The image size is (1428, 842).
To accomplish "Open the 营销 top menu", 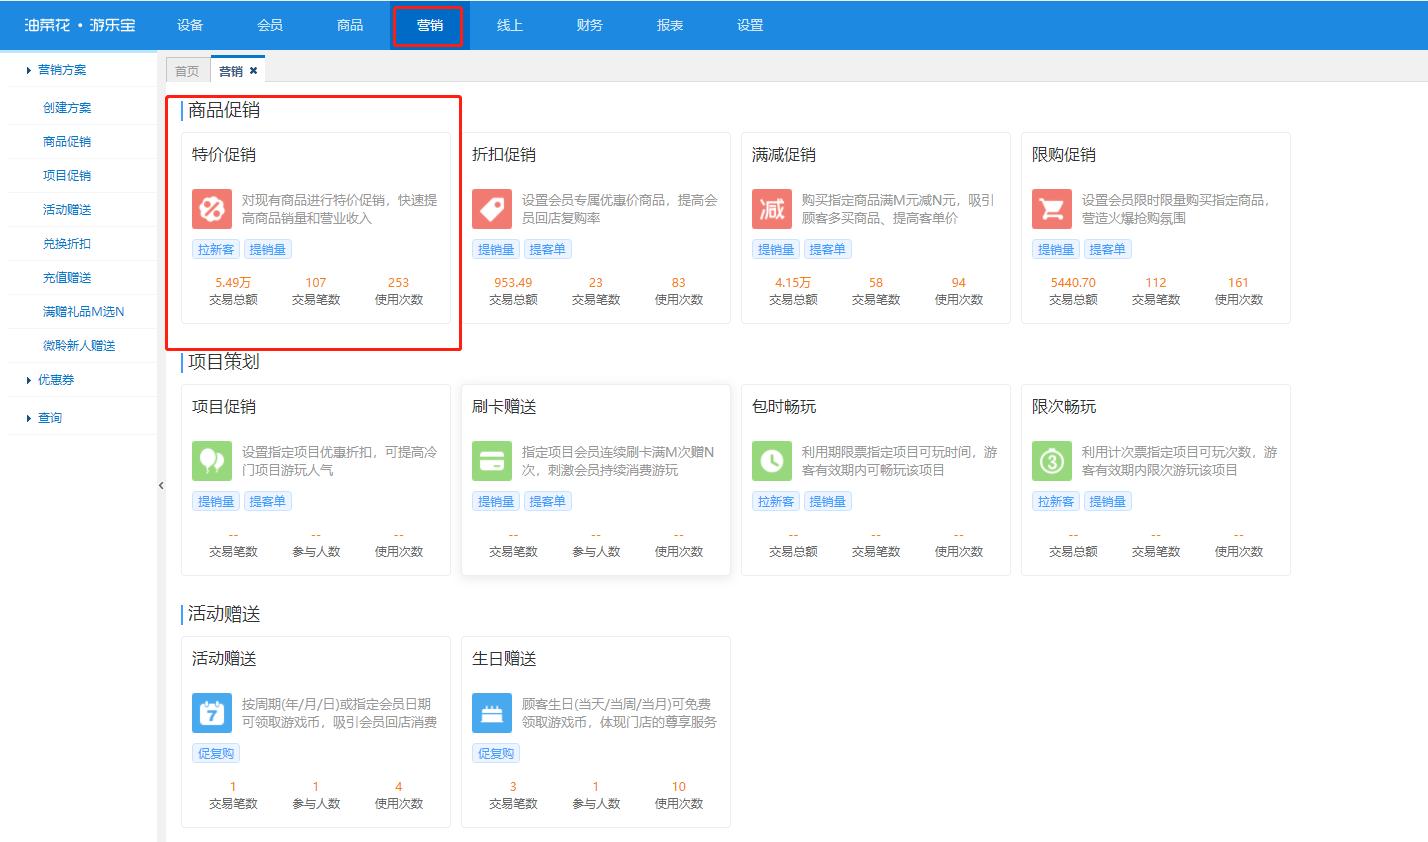I will (x=430, y=25).
